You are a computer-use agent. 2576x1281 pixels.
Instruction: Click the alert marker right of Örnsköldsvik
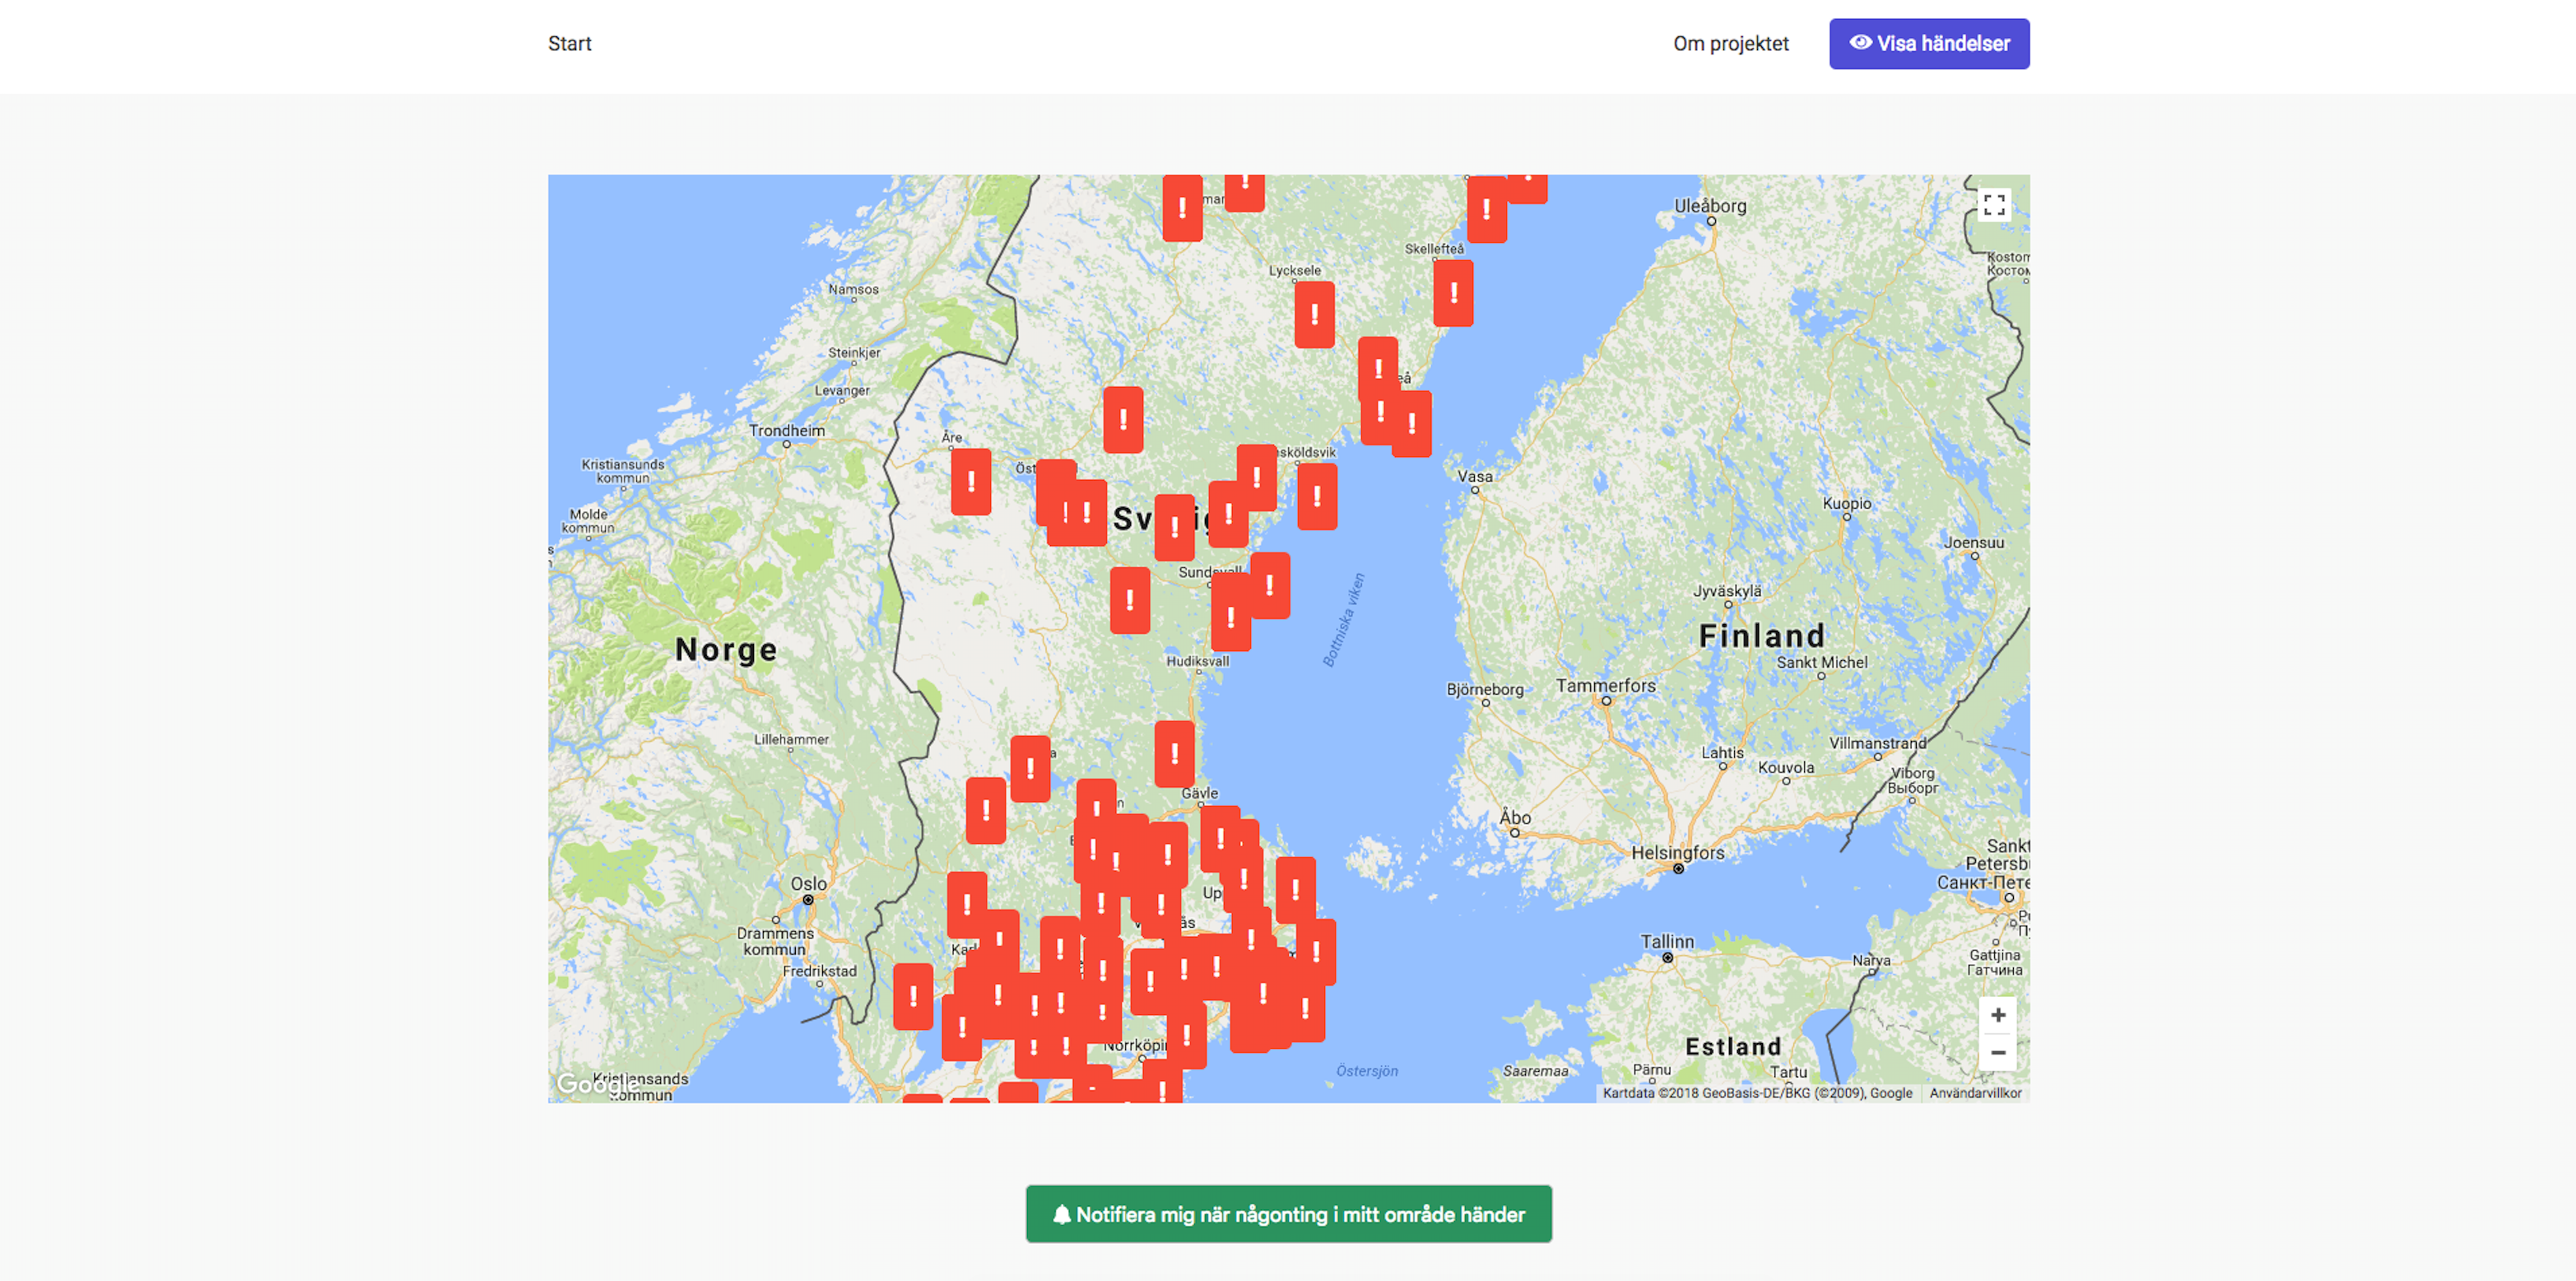coord(1317,496)
